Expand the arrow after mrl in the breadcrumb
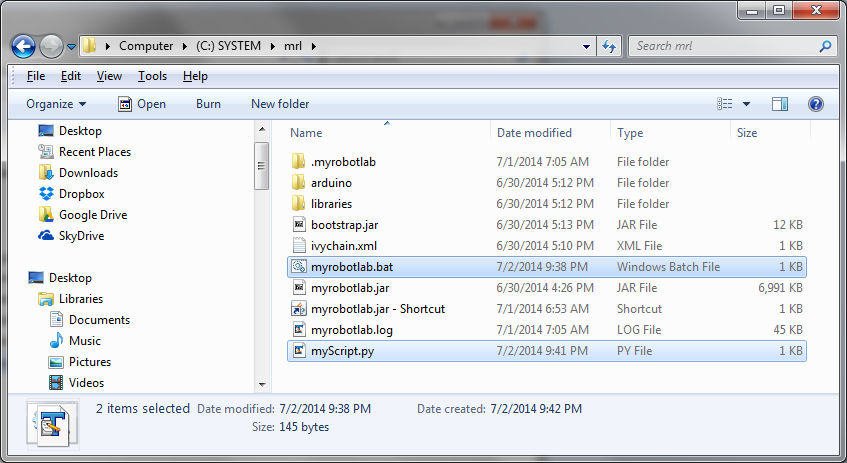 point(313,46)
